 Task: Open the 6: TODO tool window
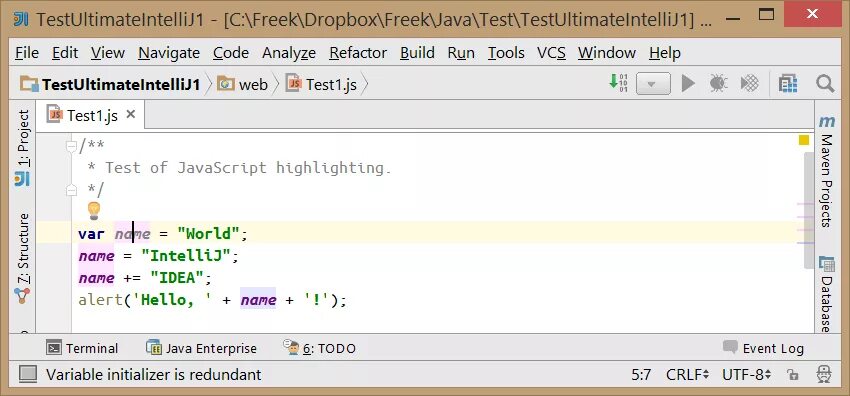(320, 348)
